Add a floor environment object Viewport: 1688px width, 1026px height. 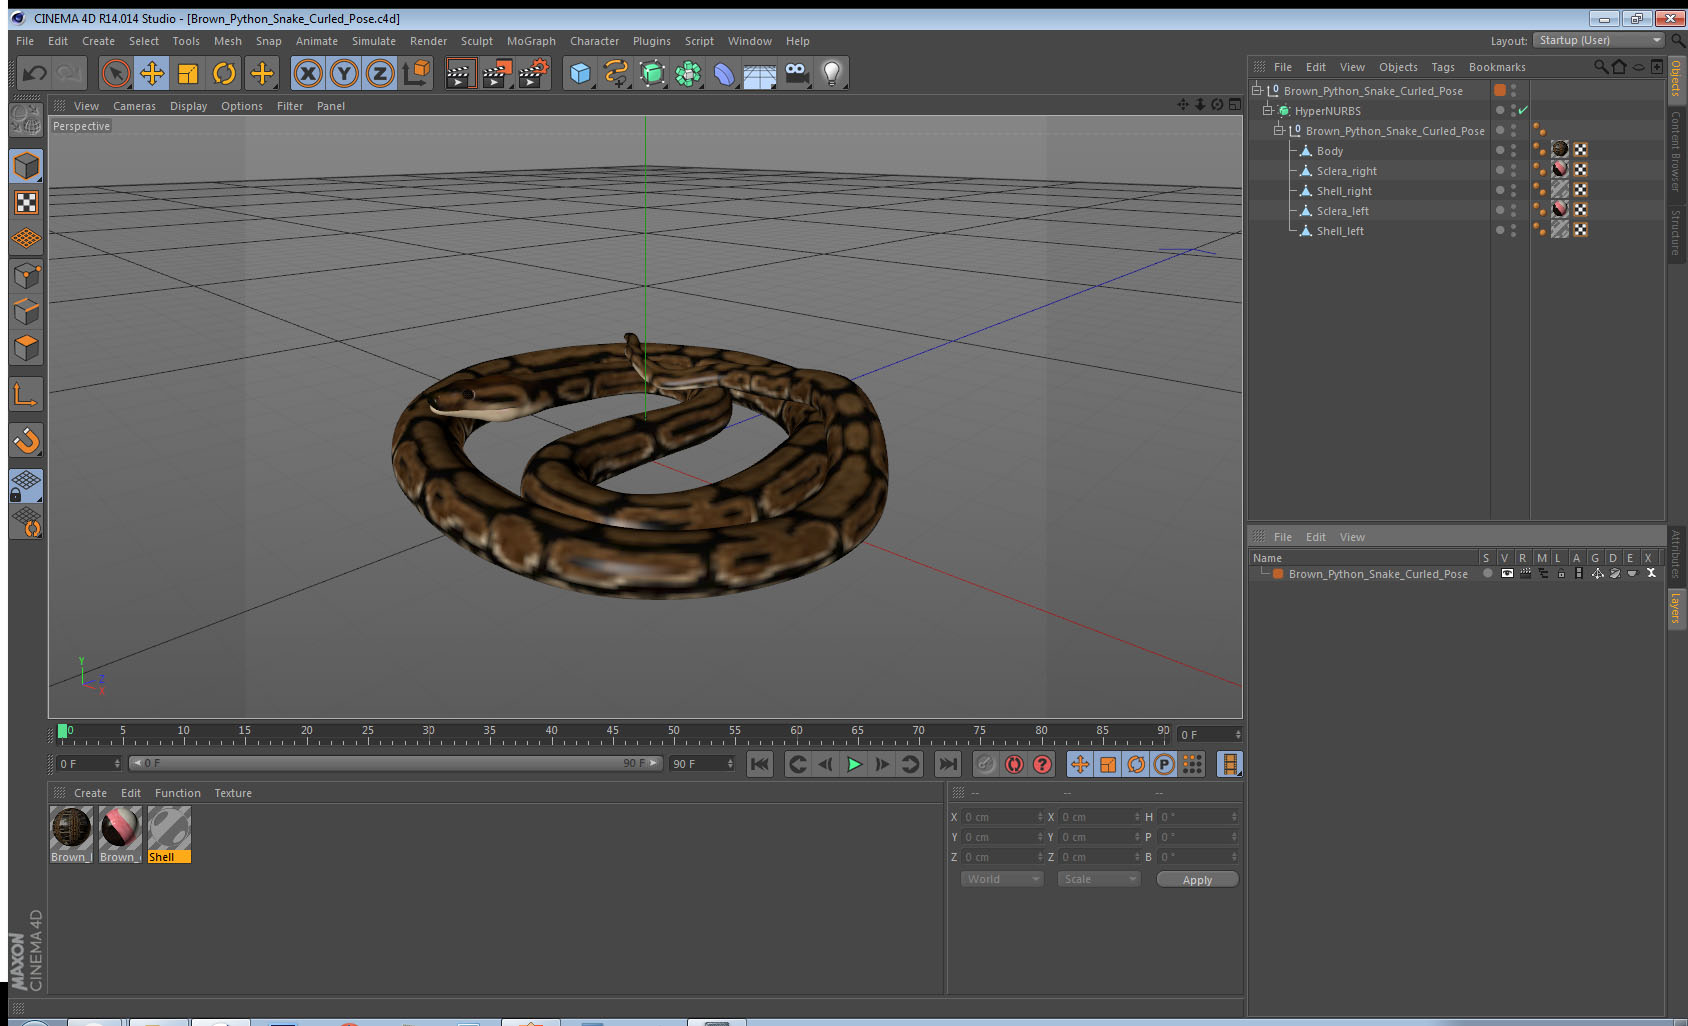pyautogui.click(x=760, y=73)
